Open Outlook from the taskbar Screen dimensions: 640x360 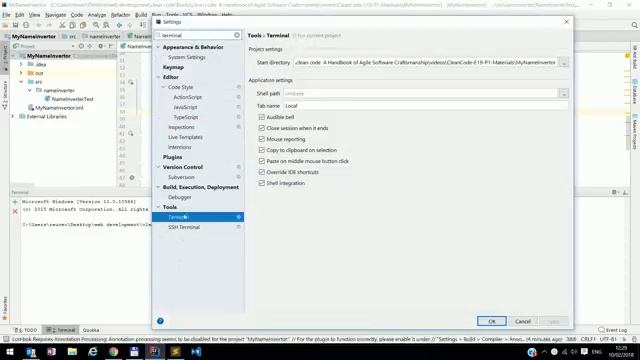(x=31, y=351)
